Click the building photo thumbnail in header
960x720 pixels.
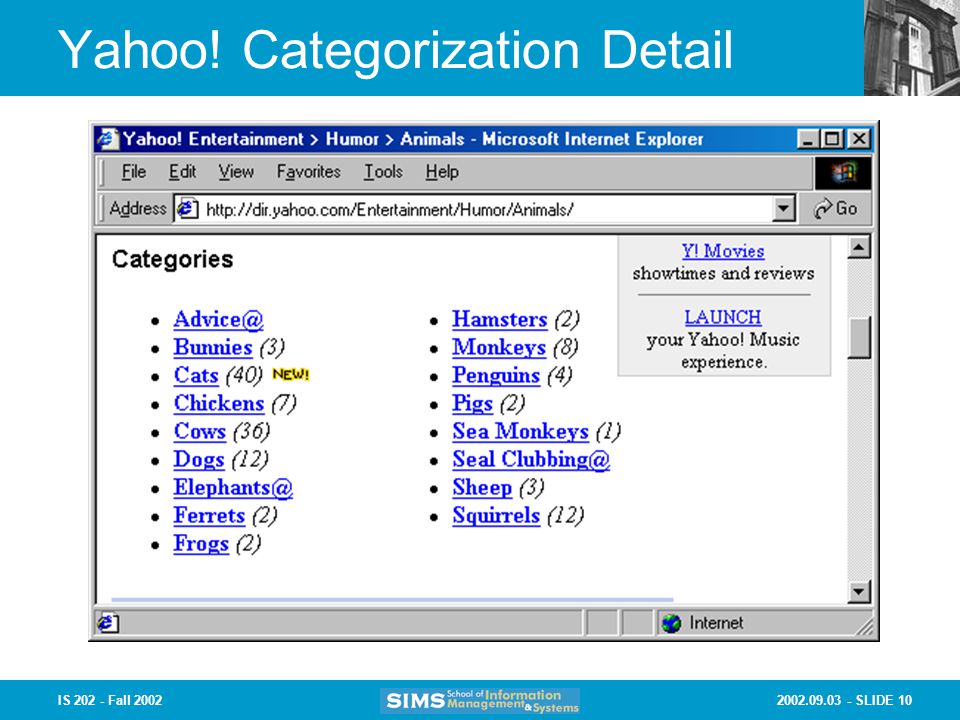point(912,48)
